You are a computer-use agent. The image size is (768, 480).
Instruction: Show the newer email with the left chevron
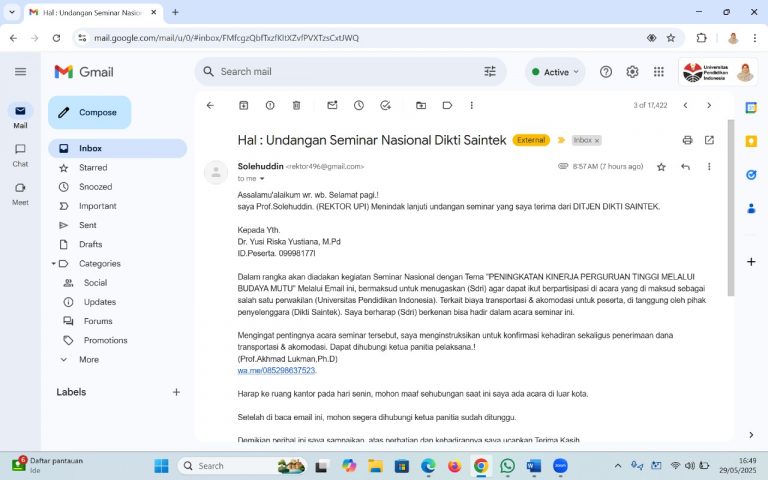pyautogui.click(x=685, y=105)
